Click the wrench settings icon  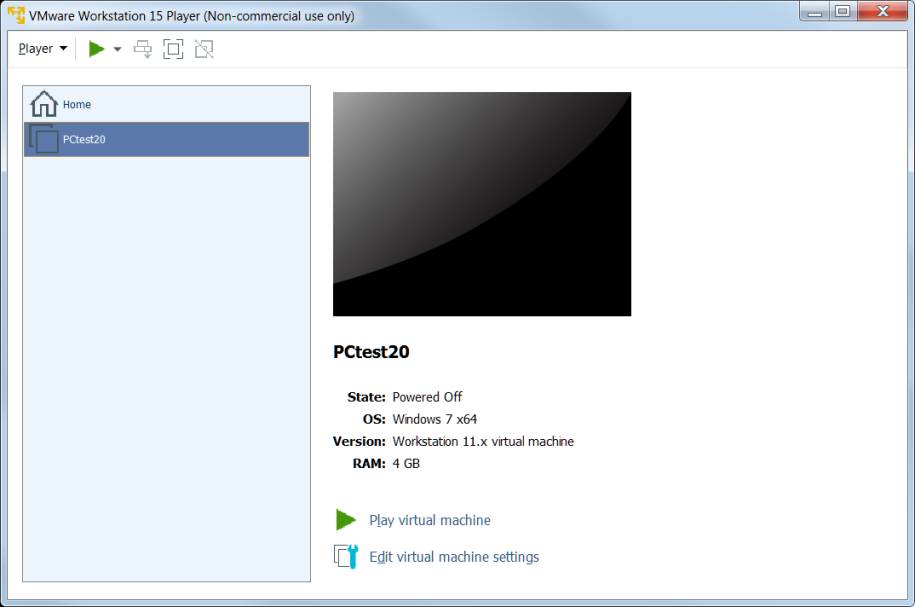346,556
